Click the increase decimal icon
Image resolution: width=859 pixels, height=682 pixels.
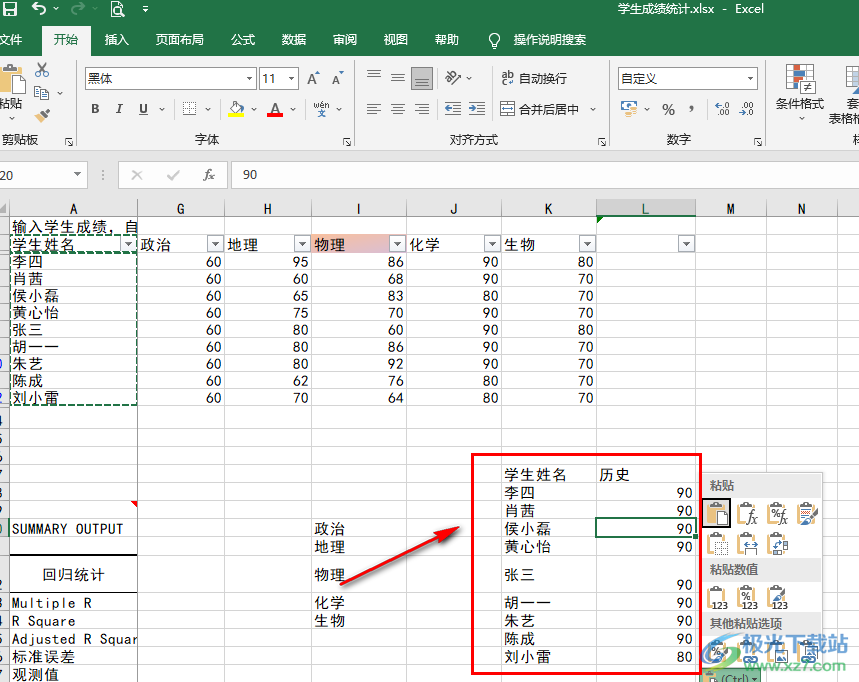tap(723, 109)
